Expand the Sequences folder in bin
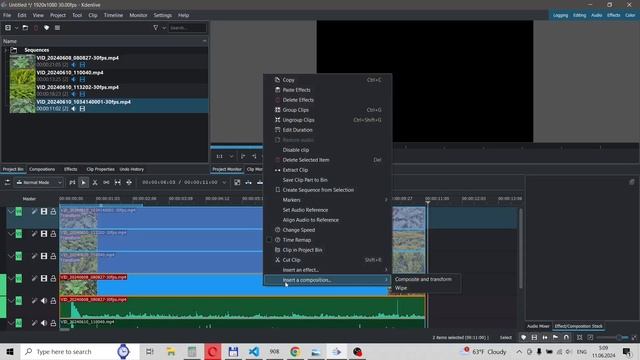 pyautogui.click(x=5, y=50)
